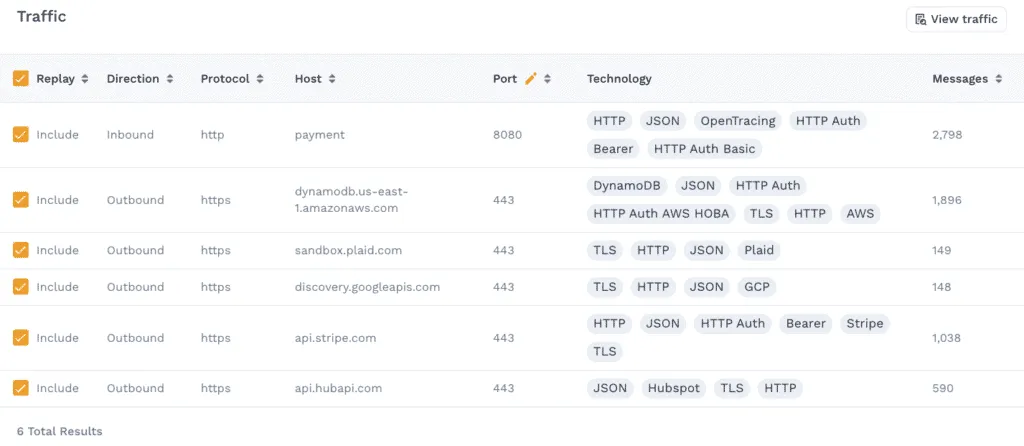
Task: Click the Messages column sort icon
Action: (999, 79)
